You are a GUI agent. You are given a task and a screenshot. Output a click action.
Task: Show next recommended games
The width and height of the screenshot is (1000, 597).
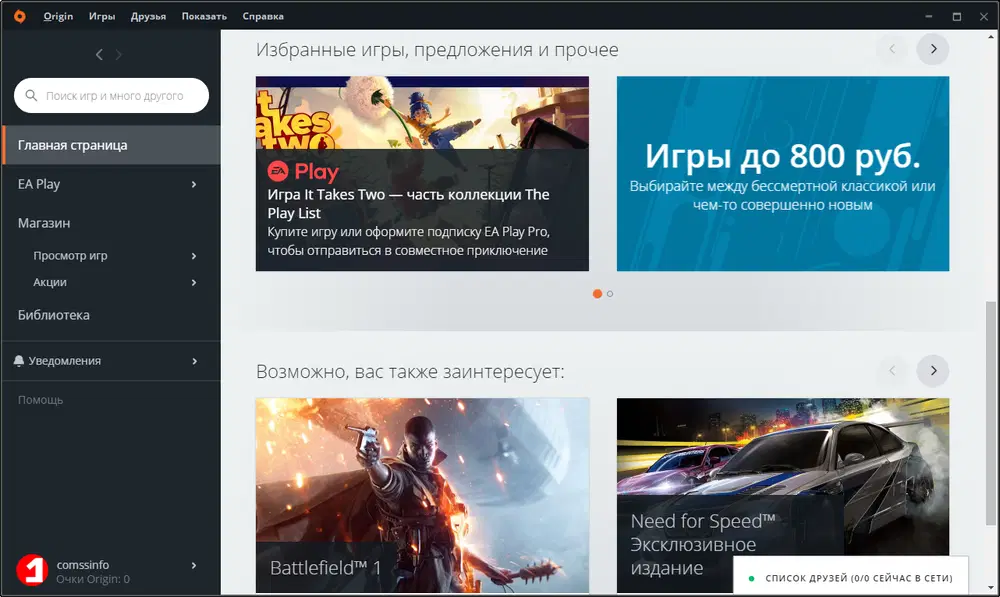(x=932, y=371)
